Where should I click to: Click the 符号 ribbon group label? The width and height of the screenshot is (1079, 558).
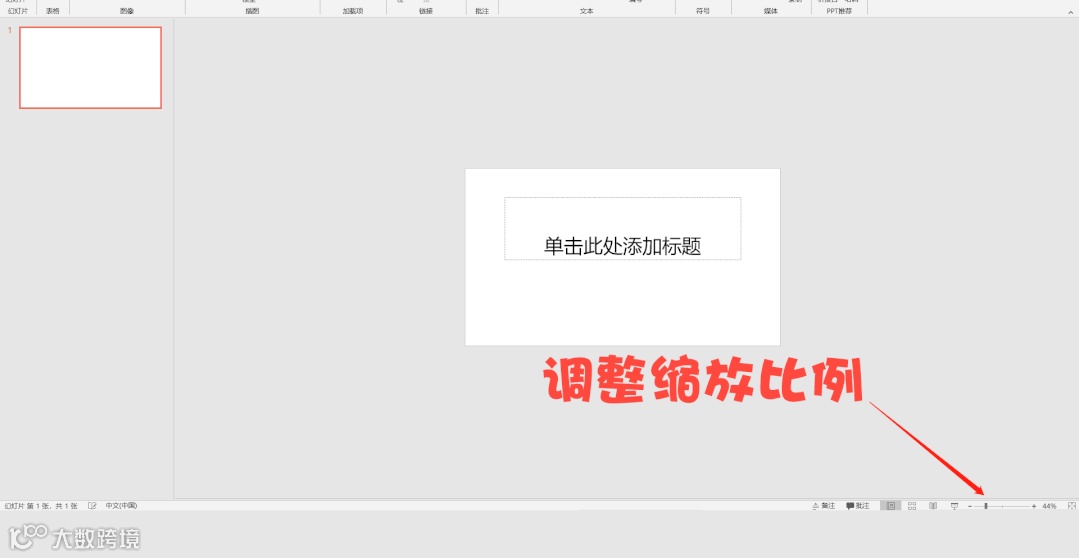click(703, 11)
